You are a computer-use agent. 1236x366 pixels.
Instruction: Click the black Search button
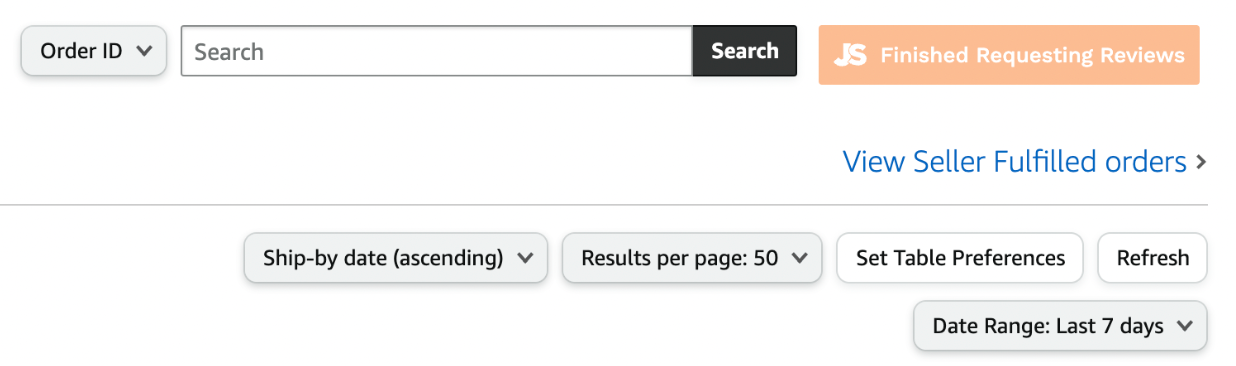click(x=745, y=51)
